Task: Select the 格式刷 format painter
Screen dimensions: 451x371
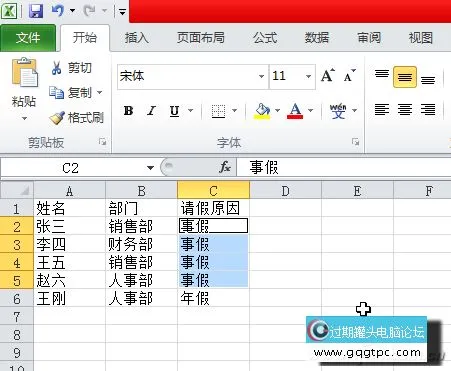Action: coord(77,117)
